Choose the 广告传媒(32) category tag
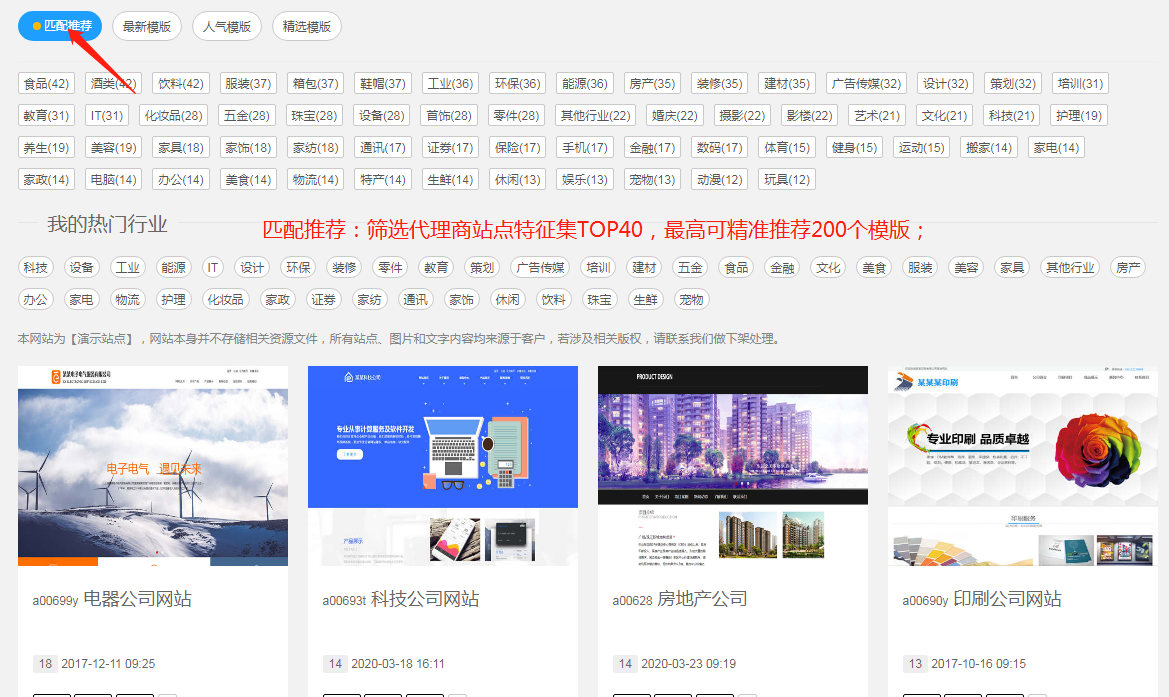 coord(866,84)
